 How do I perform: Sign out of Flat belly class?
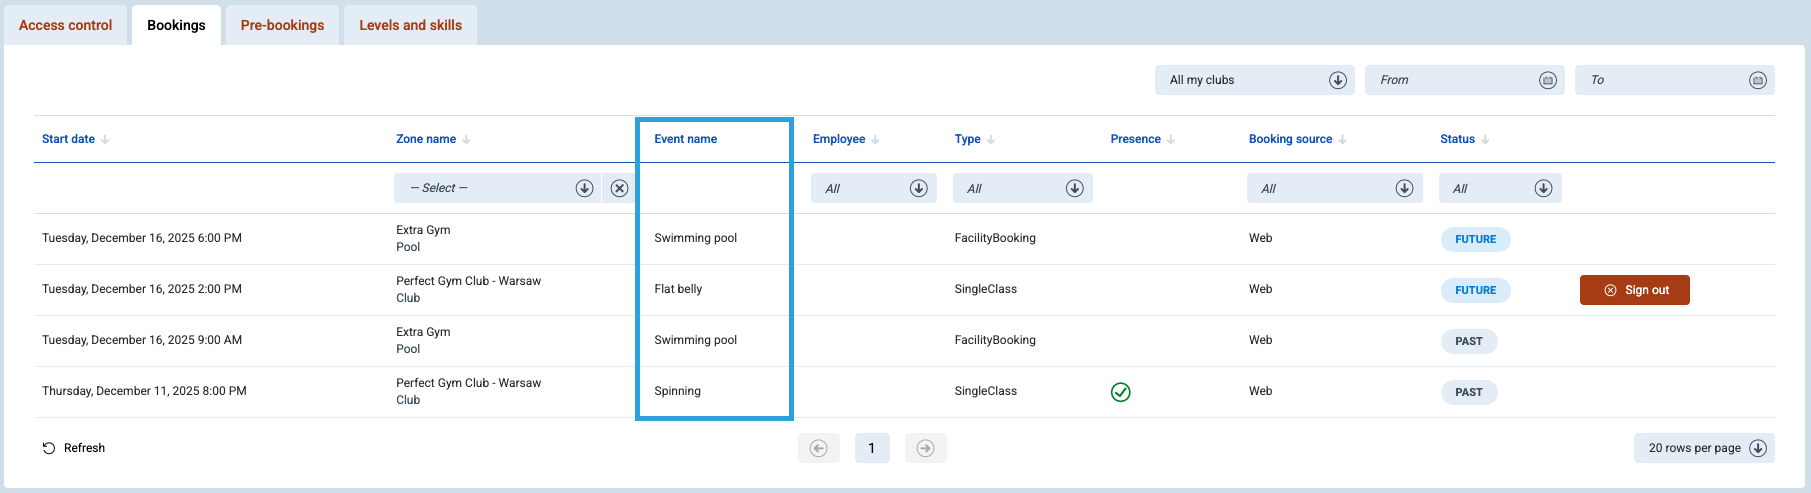coord(1634,290)
